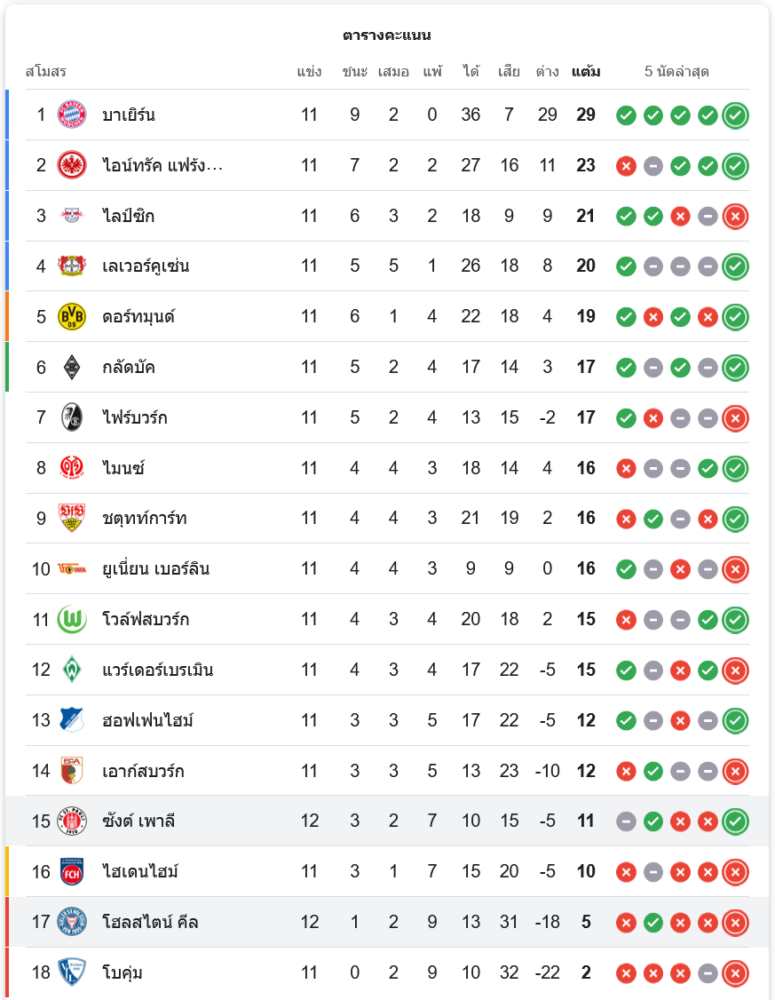Click the Bayer Leverkusen crest
Image resolution: width=775 pixels, height=1000 pixels.
tap(72, 266)
